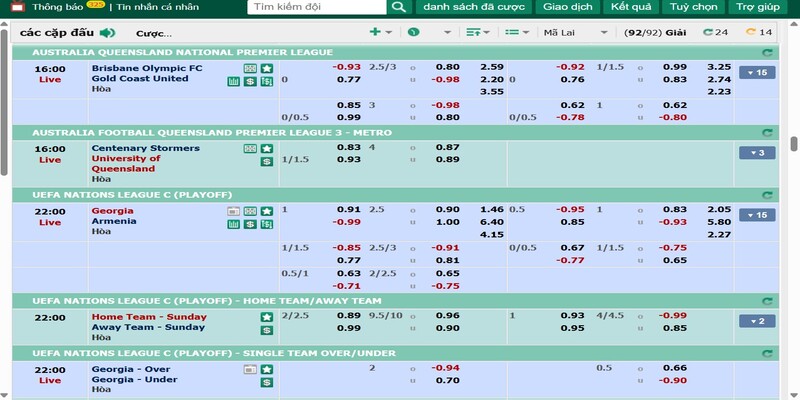Image resolution: width=800 pixels, height=400 pixels.
Task: Click the search magnifier icon
Action: click(398, 7)
